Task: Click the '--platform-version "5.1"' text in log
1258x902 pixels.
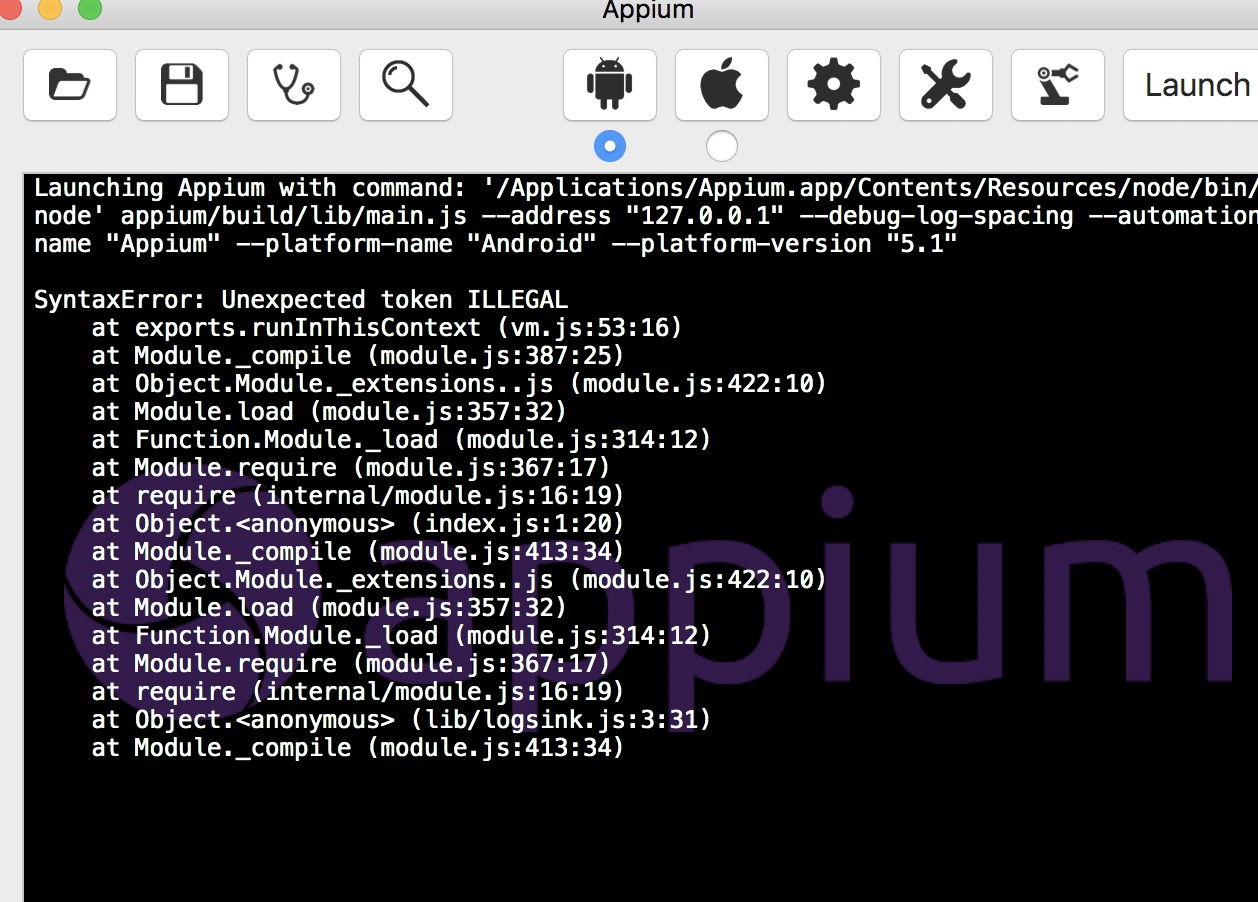Action: (x=785, y=244)
